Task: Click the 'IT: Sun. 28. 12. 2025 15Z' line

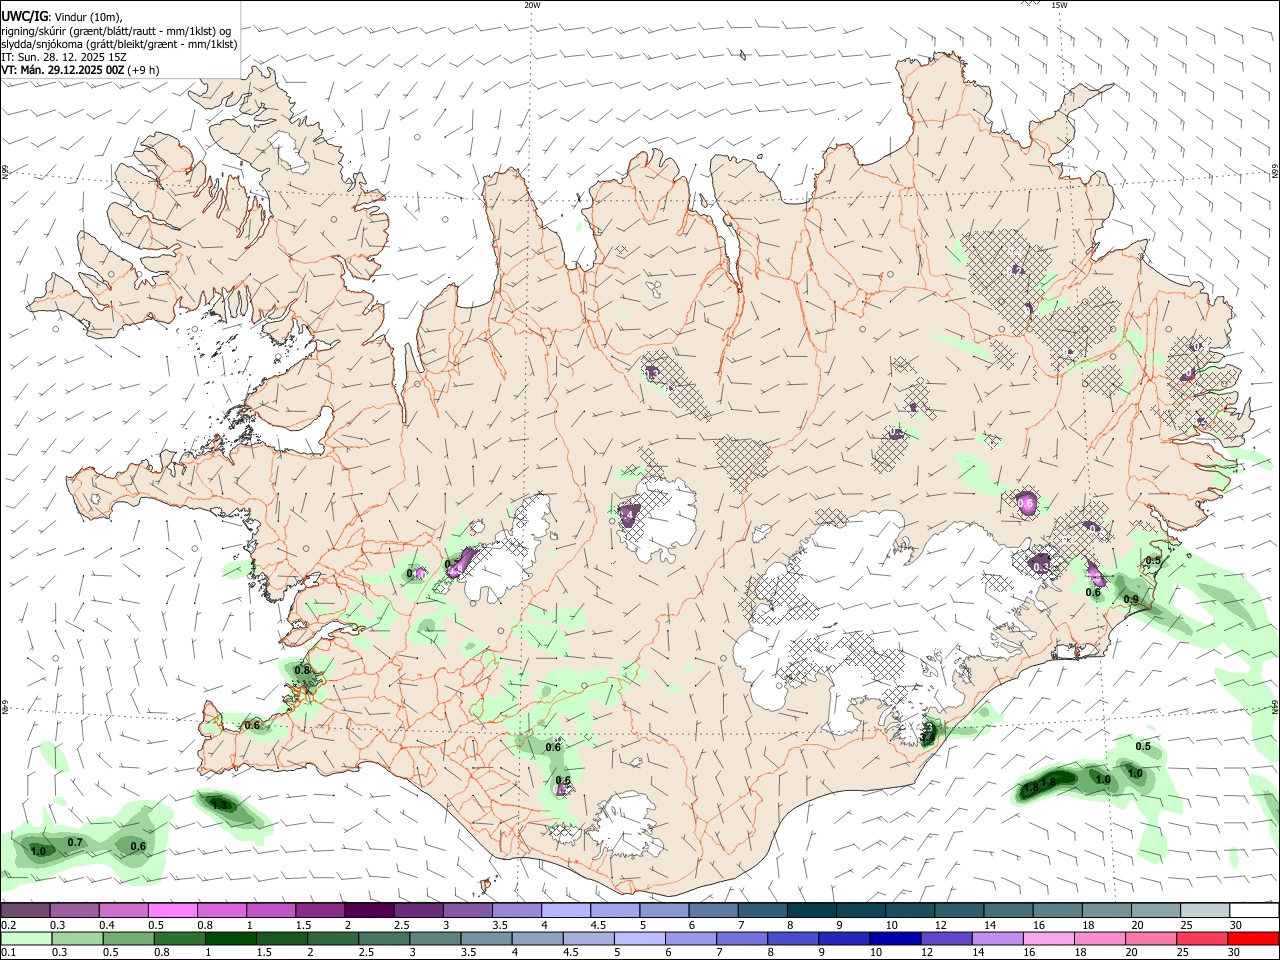Action: pos(64,57)
